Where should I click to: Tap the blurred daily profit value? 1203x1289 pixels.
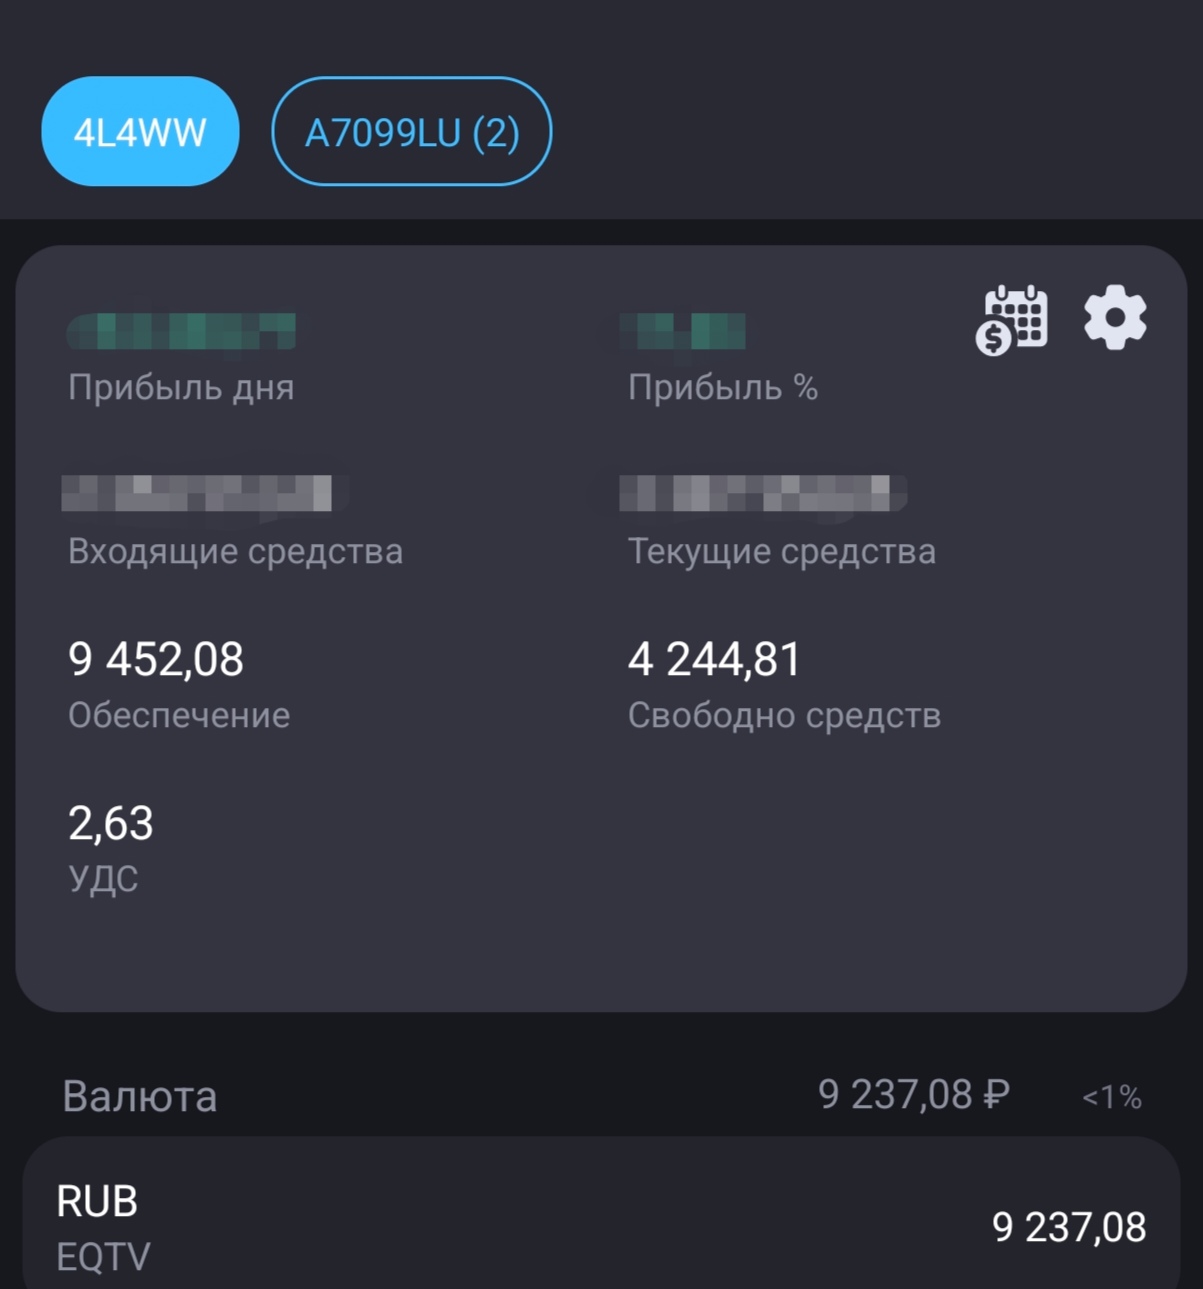click(181, 331)
